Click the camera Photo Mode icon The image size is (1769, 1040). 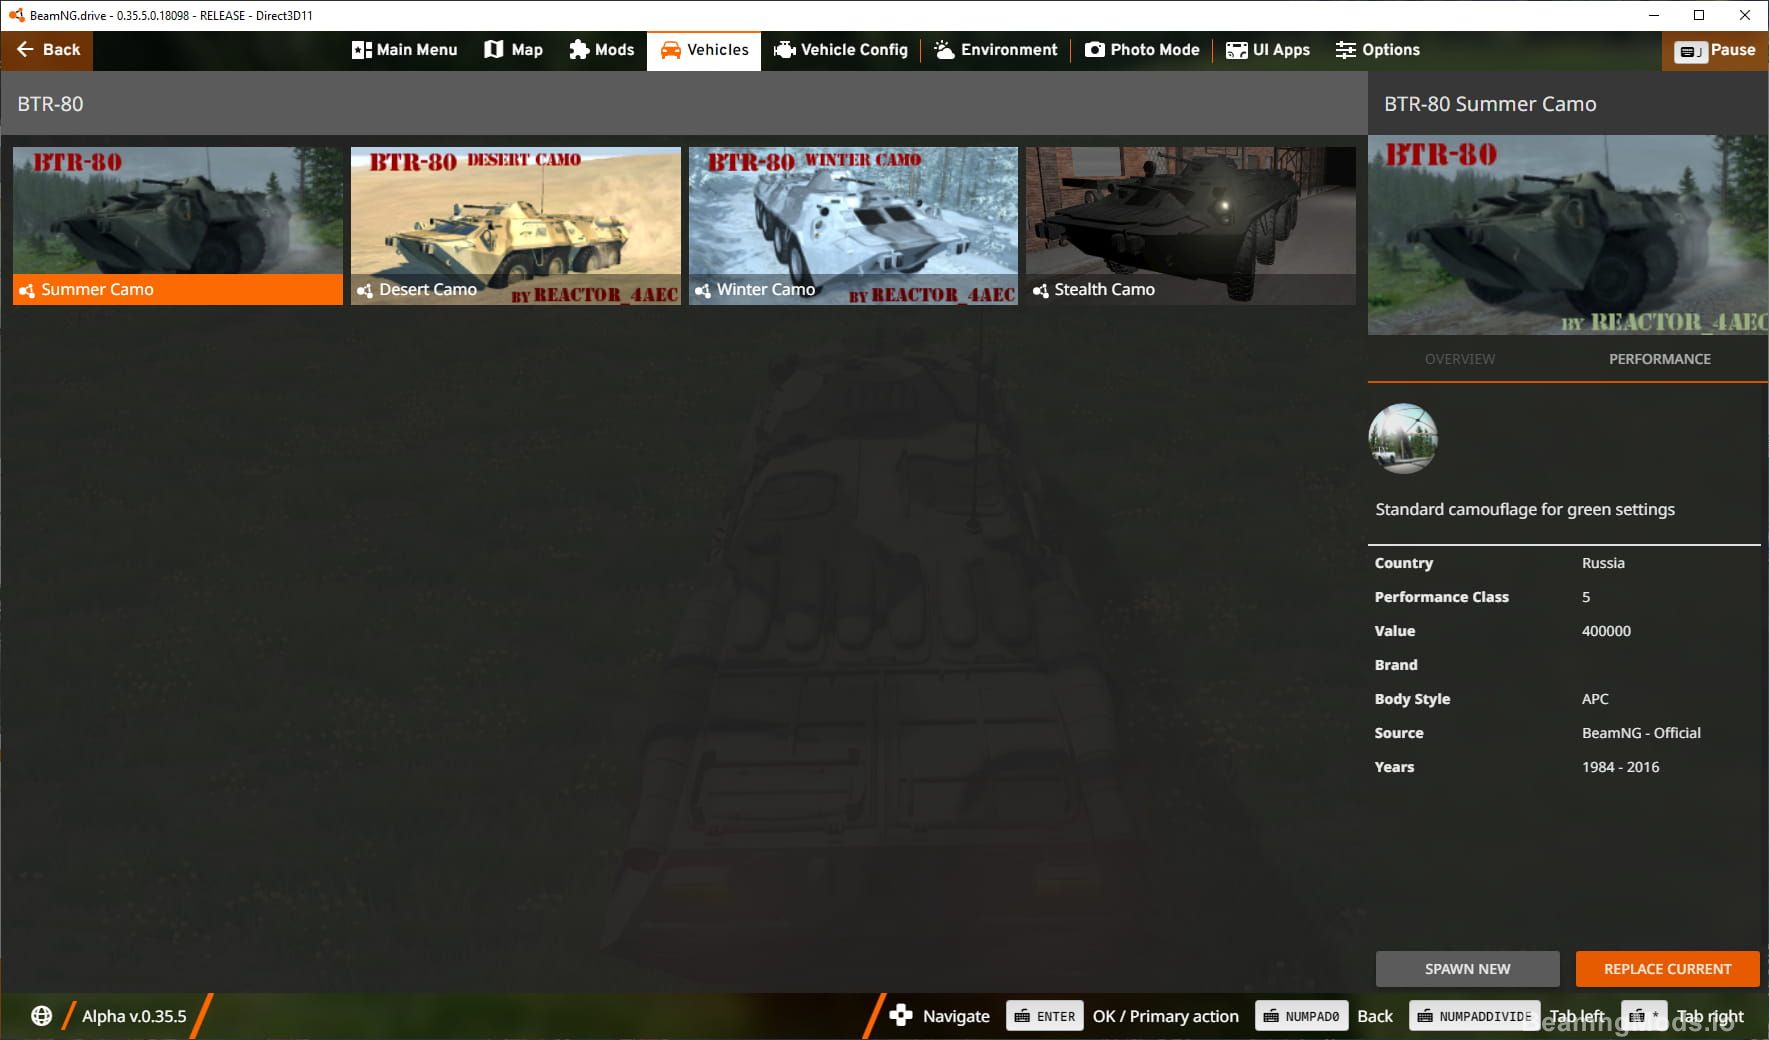pos(1095,50)
